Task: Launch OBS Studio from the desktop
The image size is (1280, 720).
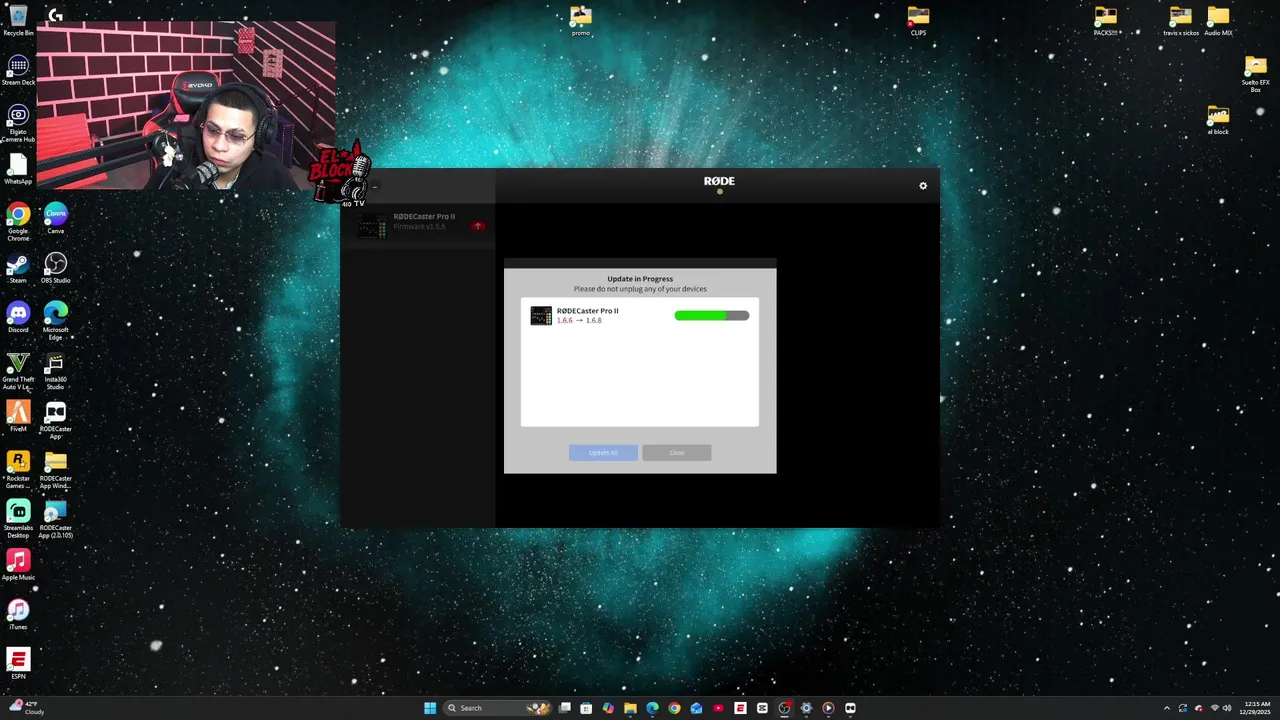Action: tap(55, 268)
